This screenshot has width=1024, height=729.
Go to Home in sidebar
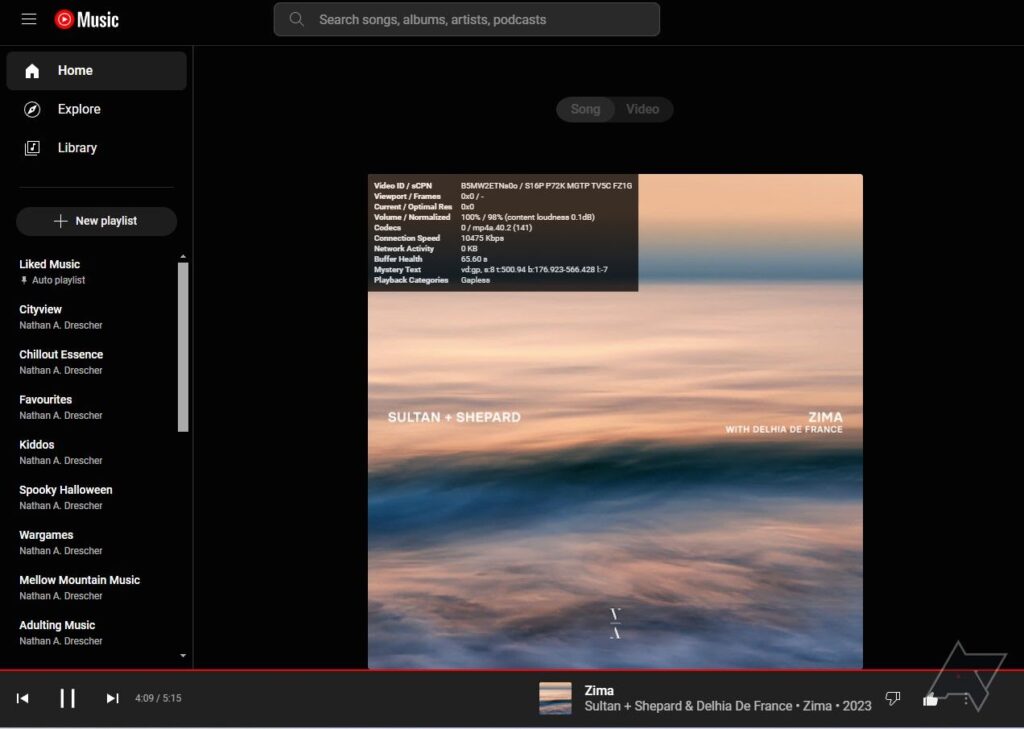pos(97,71)
